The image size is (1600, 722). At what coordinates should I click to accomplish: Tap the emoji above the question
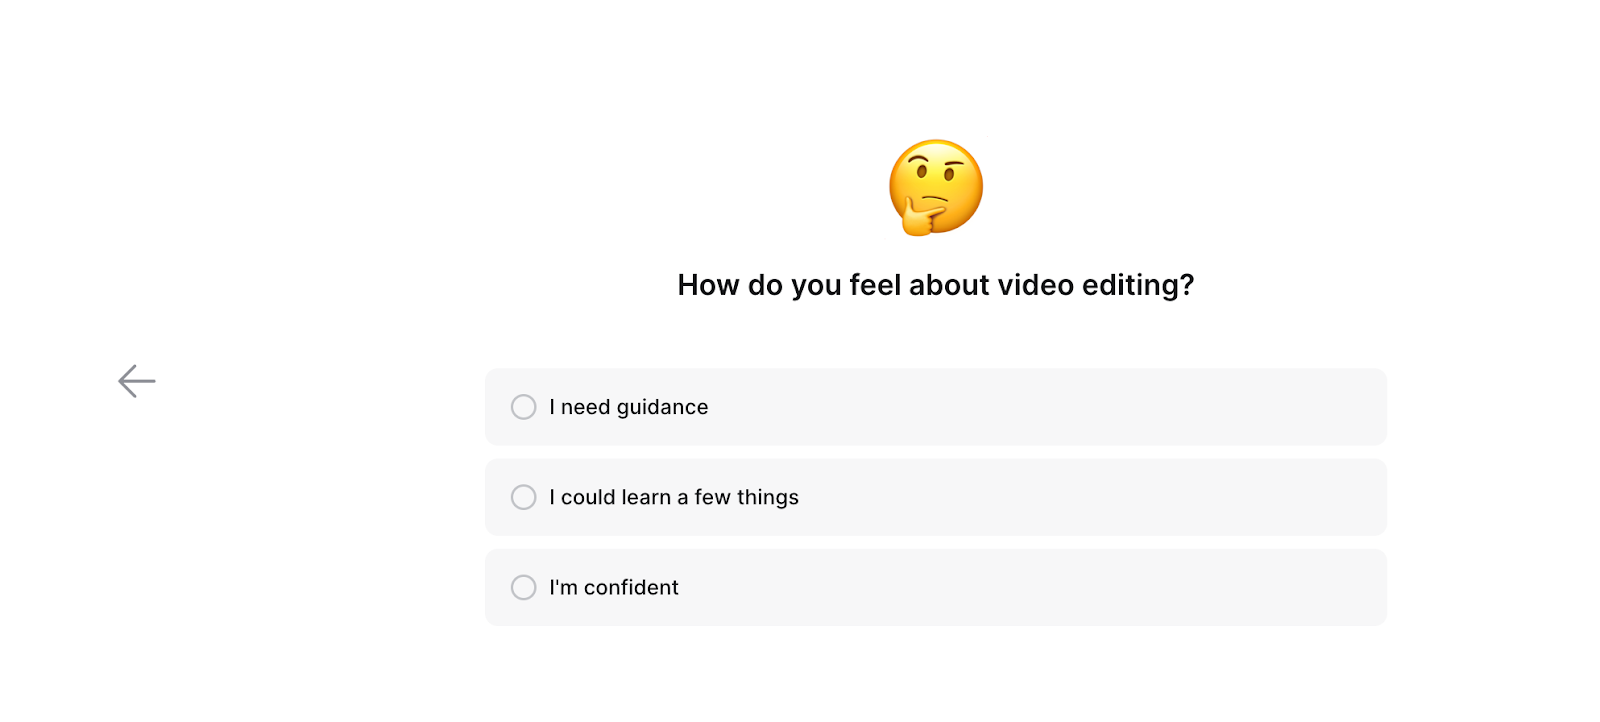click(x=934, y=187)
